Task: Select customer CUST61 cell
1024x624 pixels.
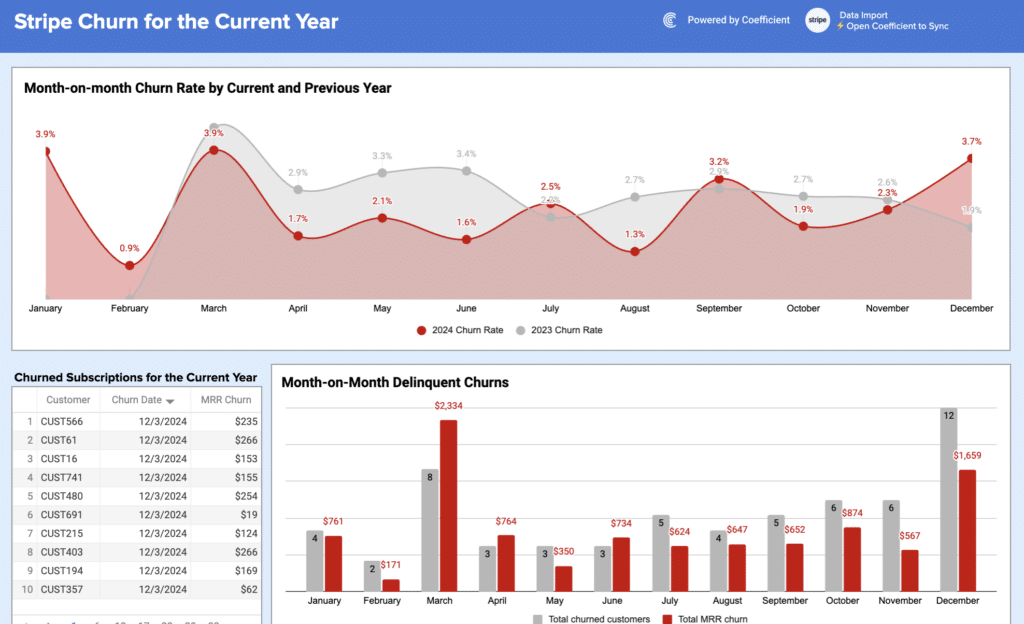Action: [x=58, y=440]
